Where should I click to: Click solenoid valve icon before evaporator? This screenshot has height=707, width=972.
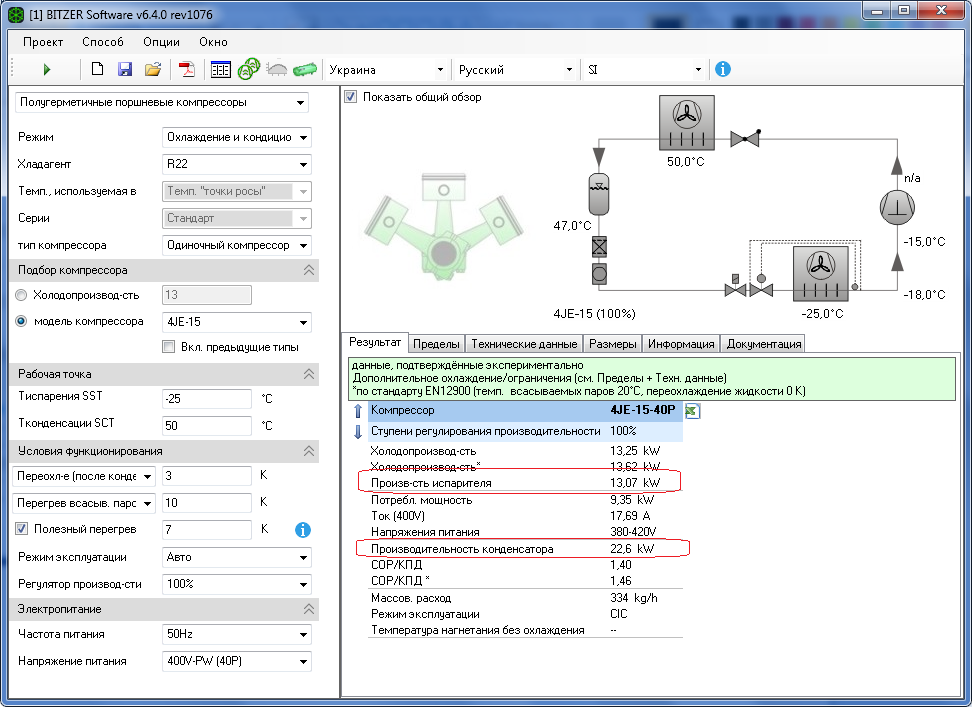pyautogui.click(x=735, y=285)
